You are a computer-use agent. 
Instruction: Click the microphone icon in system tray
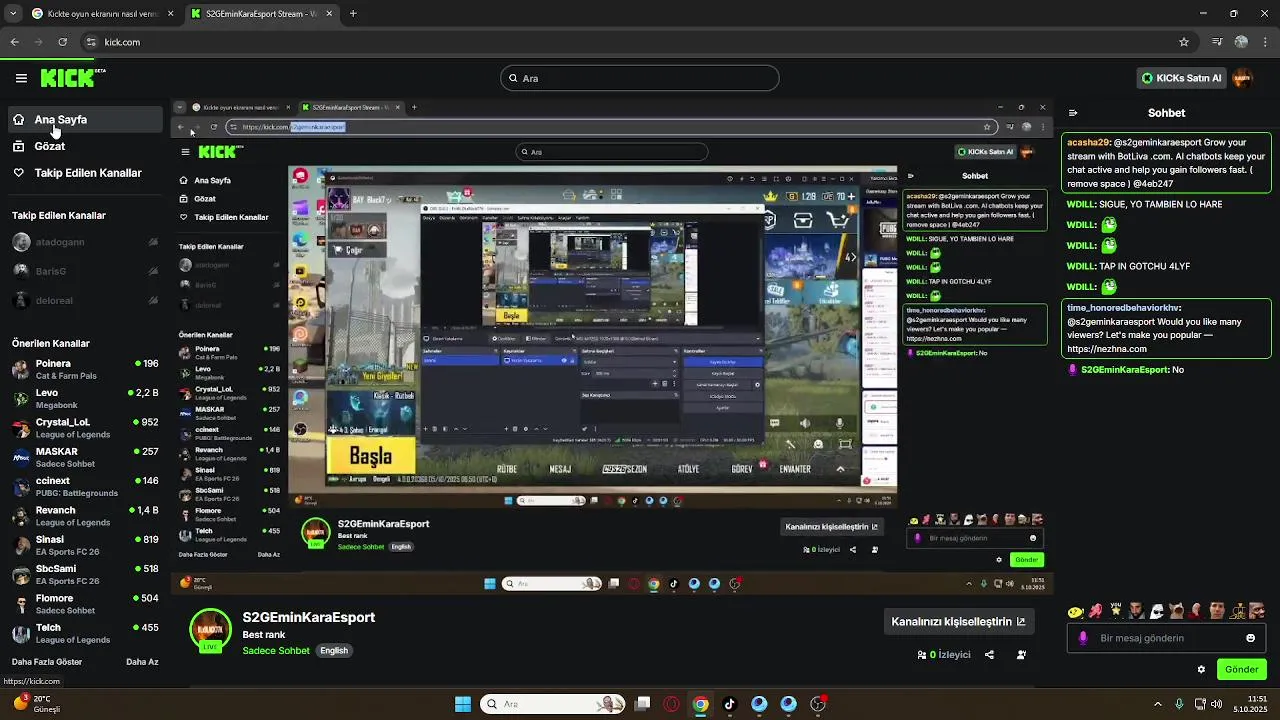[x=1180, y=704]
